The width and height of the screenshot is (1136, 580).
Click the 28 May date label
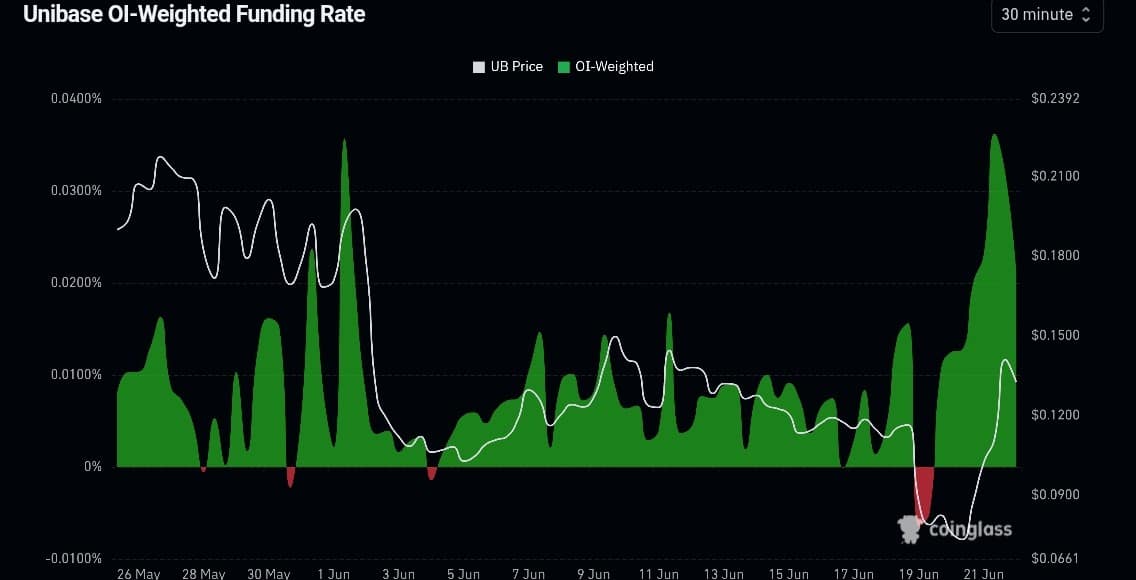[203, 573]
